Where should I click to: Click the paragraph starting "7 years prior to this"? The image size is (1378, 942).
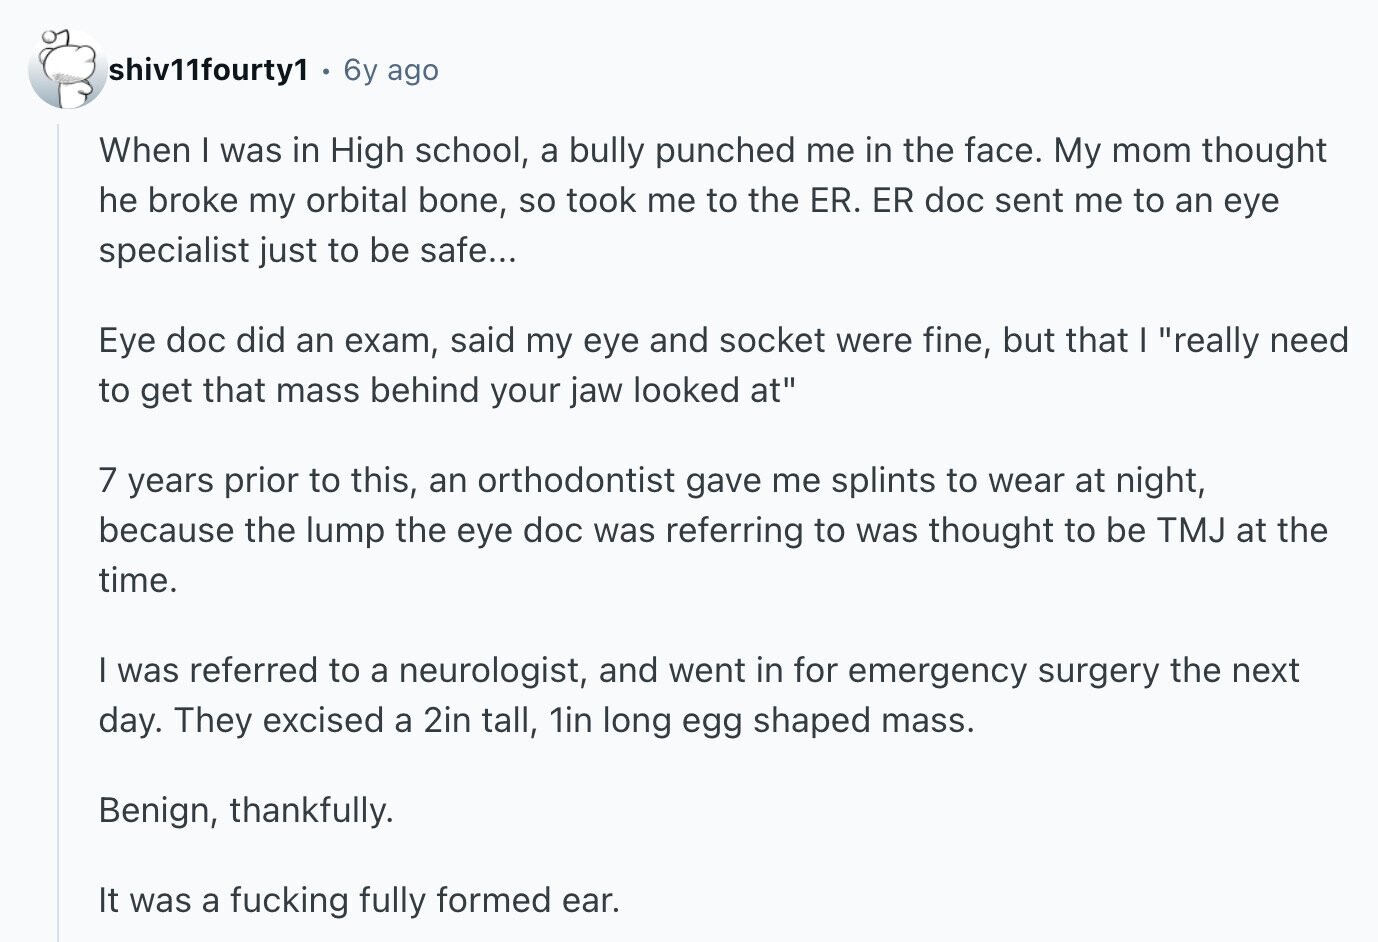point(712,530)
